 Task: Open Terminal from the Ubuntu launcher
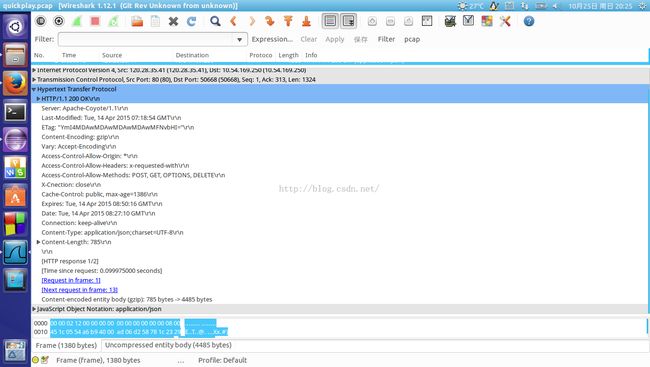(x=15, y=112)
